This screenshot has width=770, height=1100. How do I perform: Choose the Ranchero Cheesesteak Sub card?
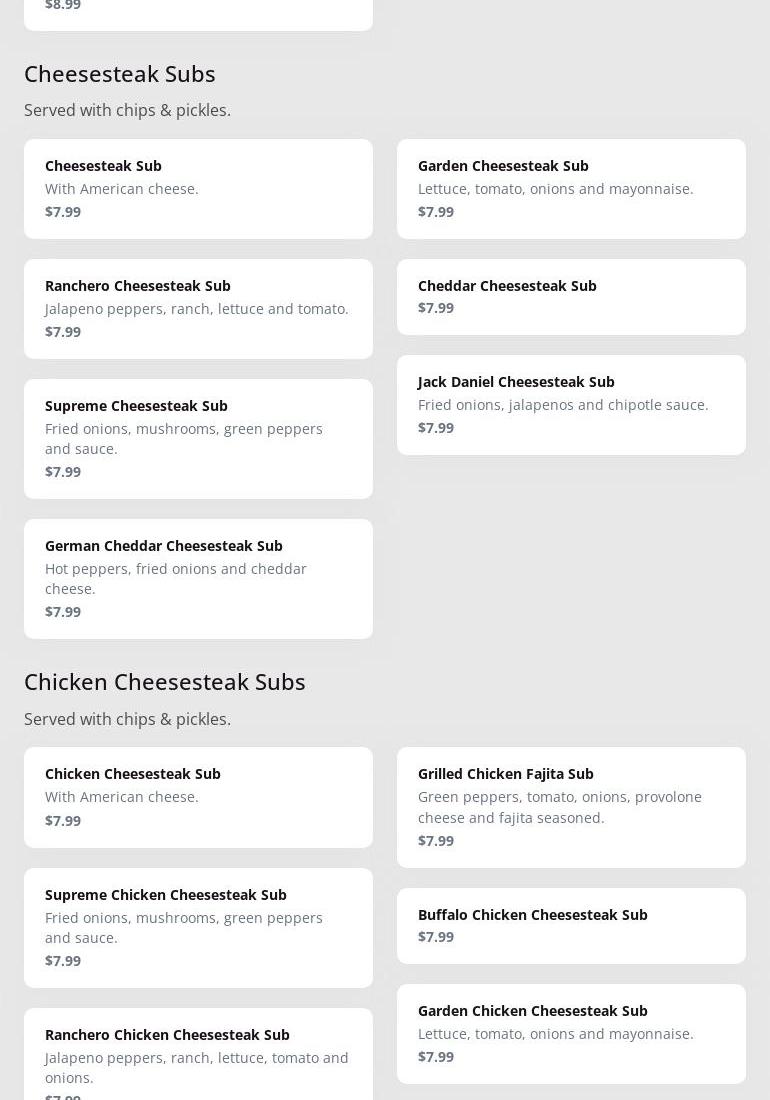tap(198, 308)
